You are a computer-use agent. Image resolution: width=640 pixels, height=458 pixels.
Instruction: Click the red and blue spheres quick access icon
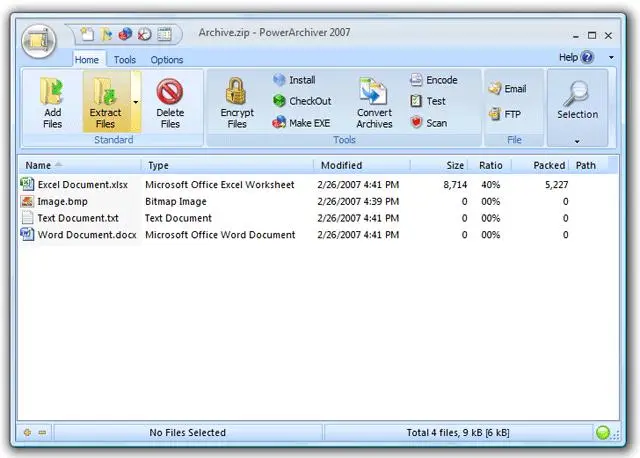pos(125,34)
